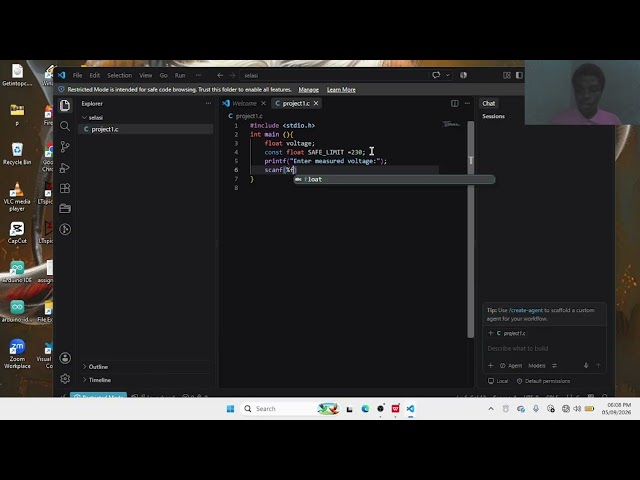This screenshot has height=480, width=640.
Task: Open the Go menu
Action: click(x=163, y=75)
